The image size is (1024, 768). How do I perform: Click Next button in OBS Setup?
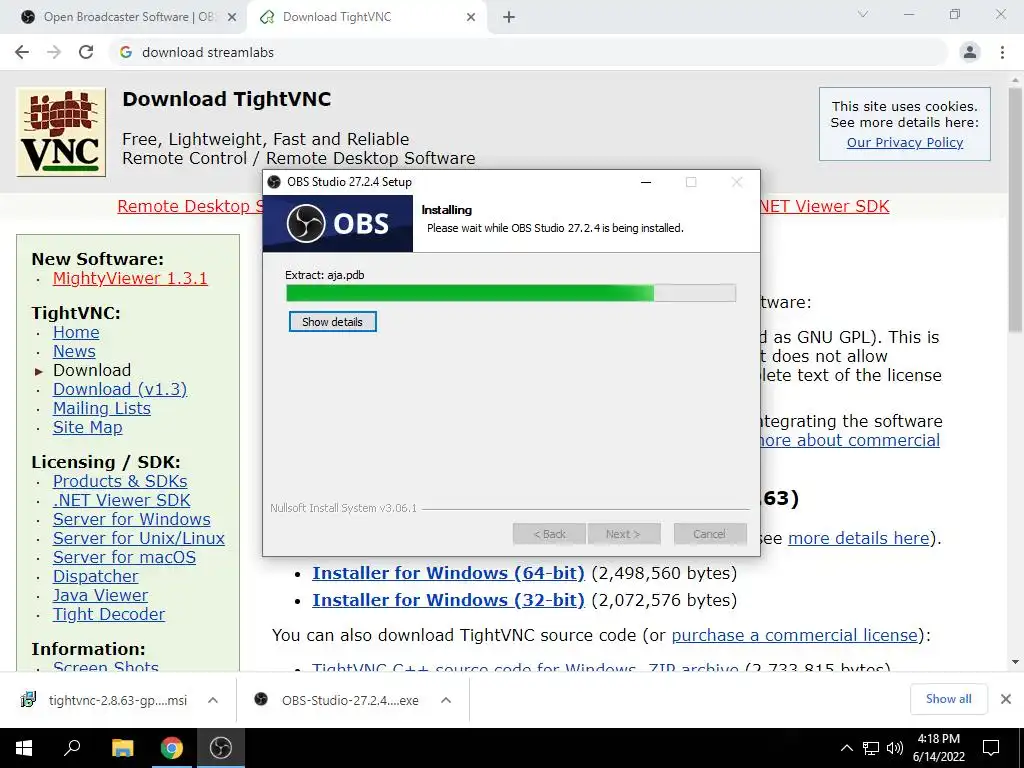(624, 534)
